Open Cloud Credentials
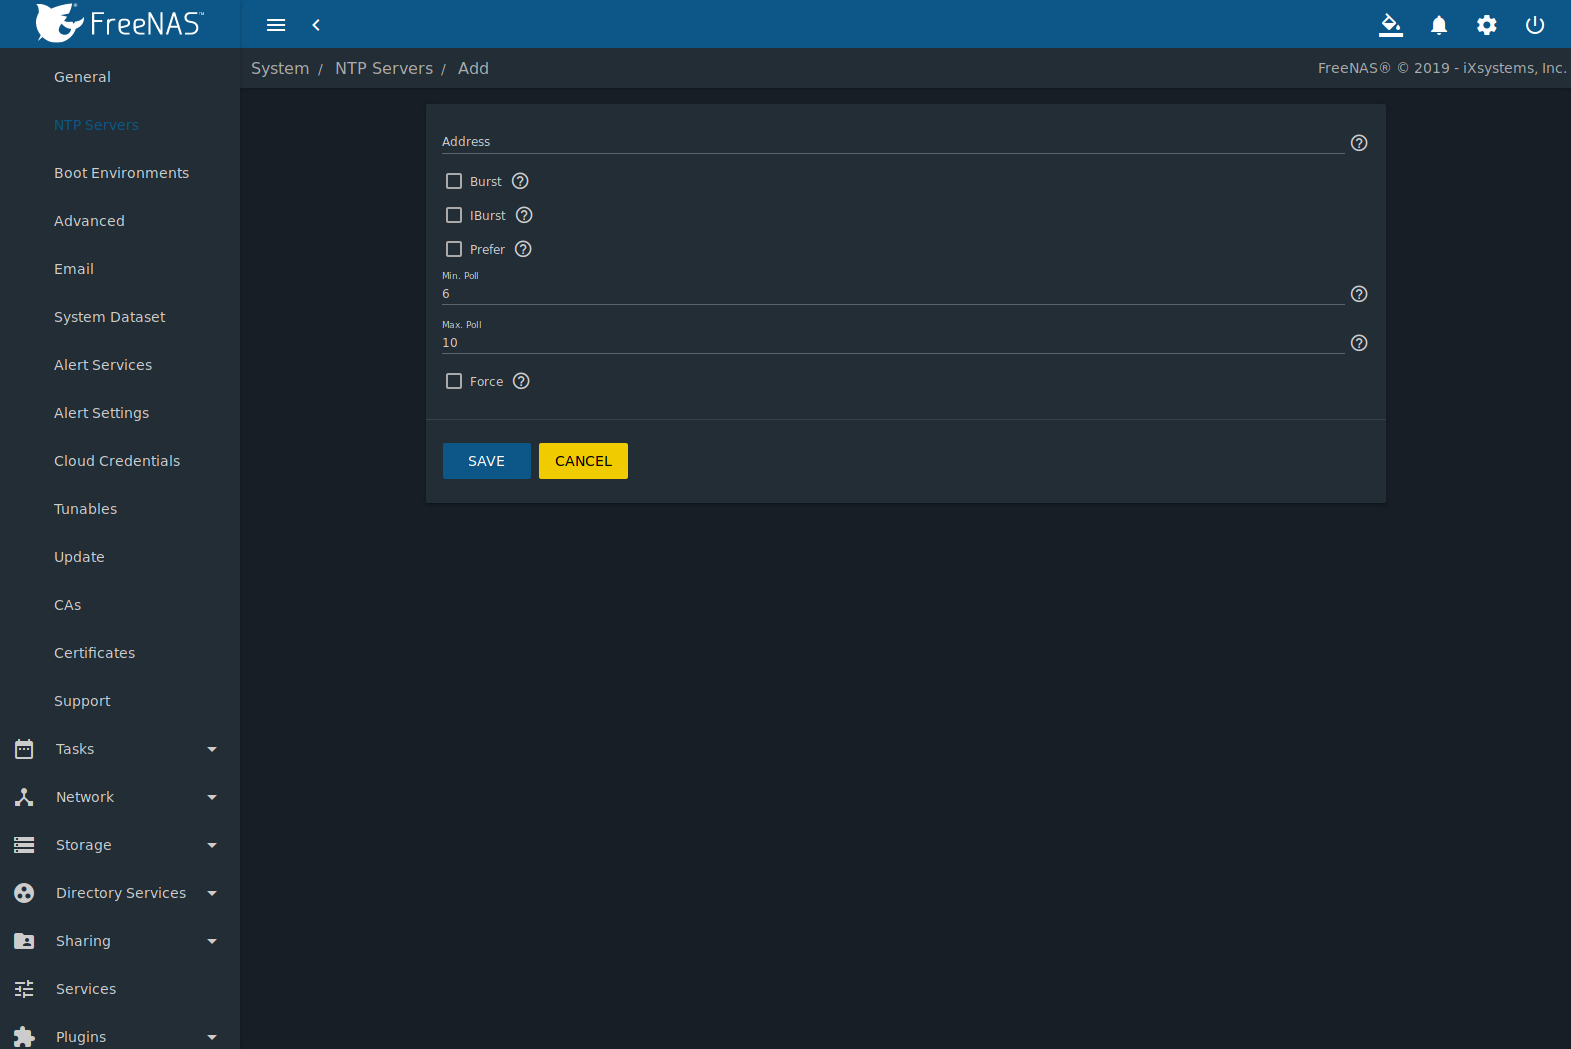1571x1049 pixels. coord(117,461)
